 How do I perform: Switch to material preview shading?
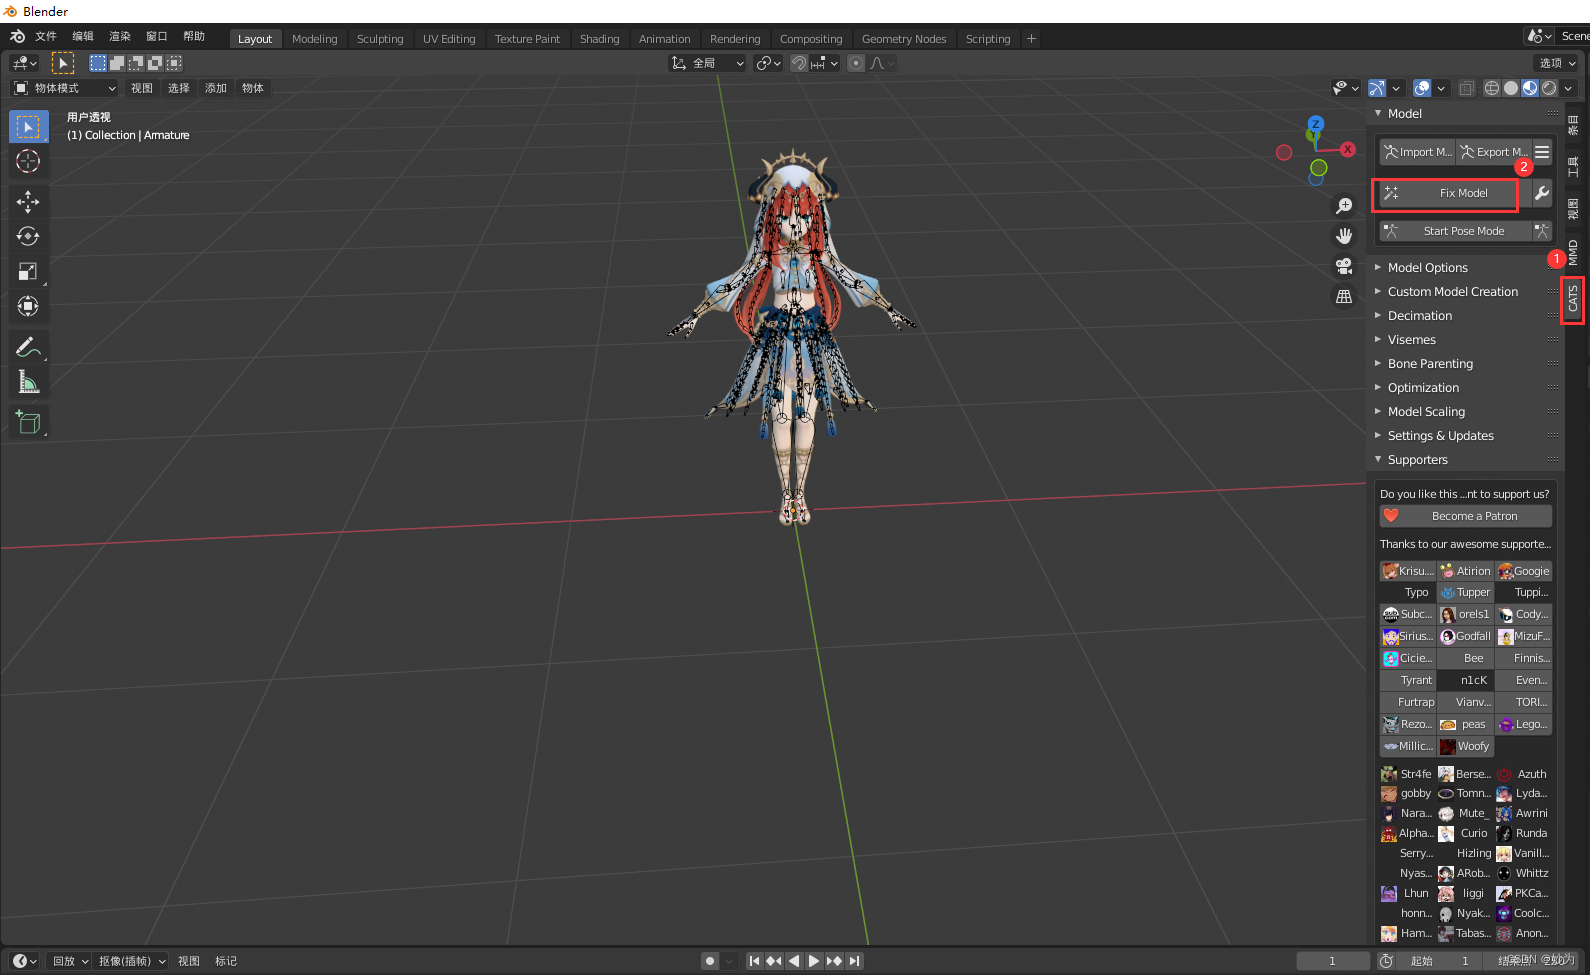coord(1530,88)
